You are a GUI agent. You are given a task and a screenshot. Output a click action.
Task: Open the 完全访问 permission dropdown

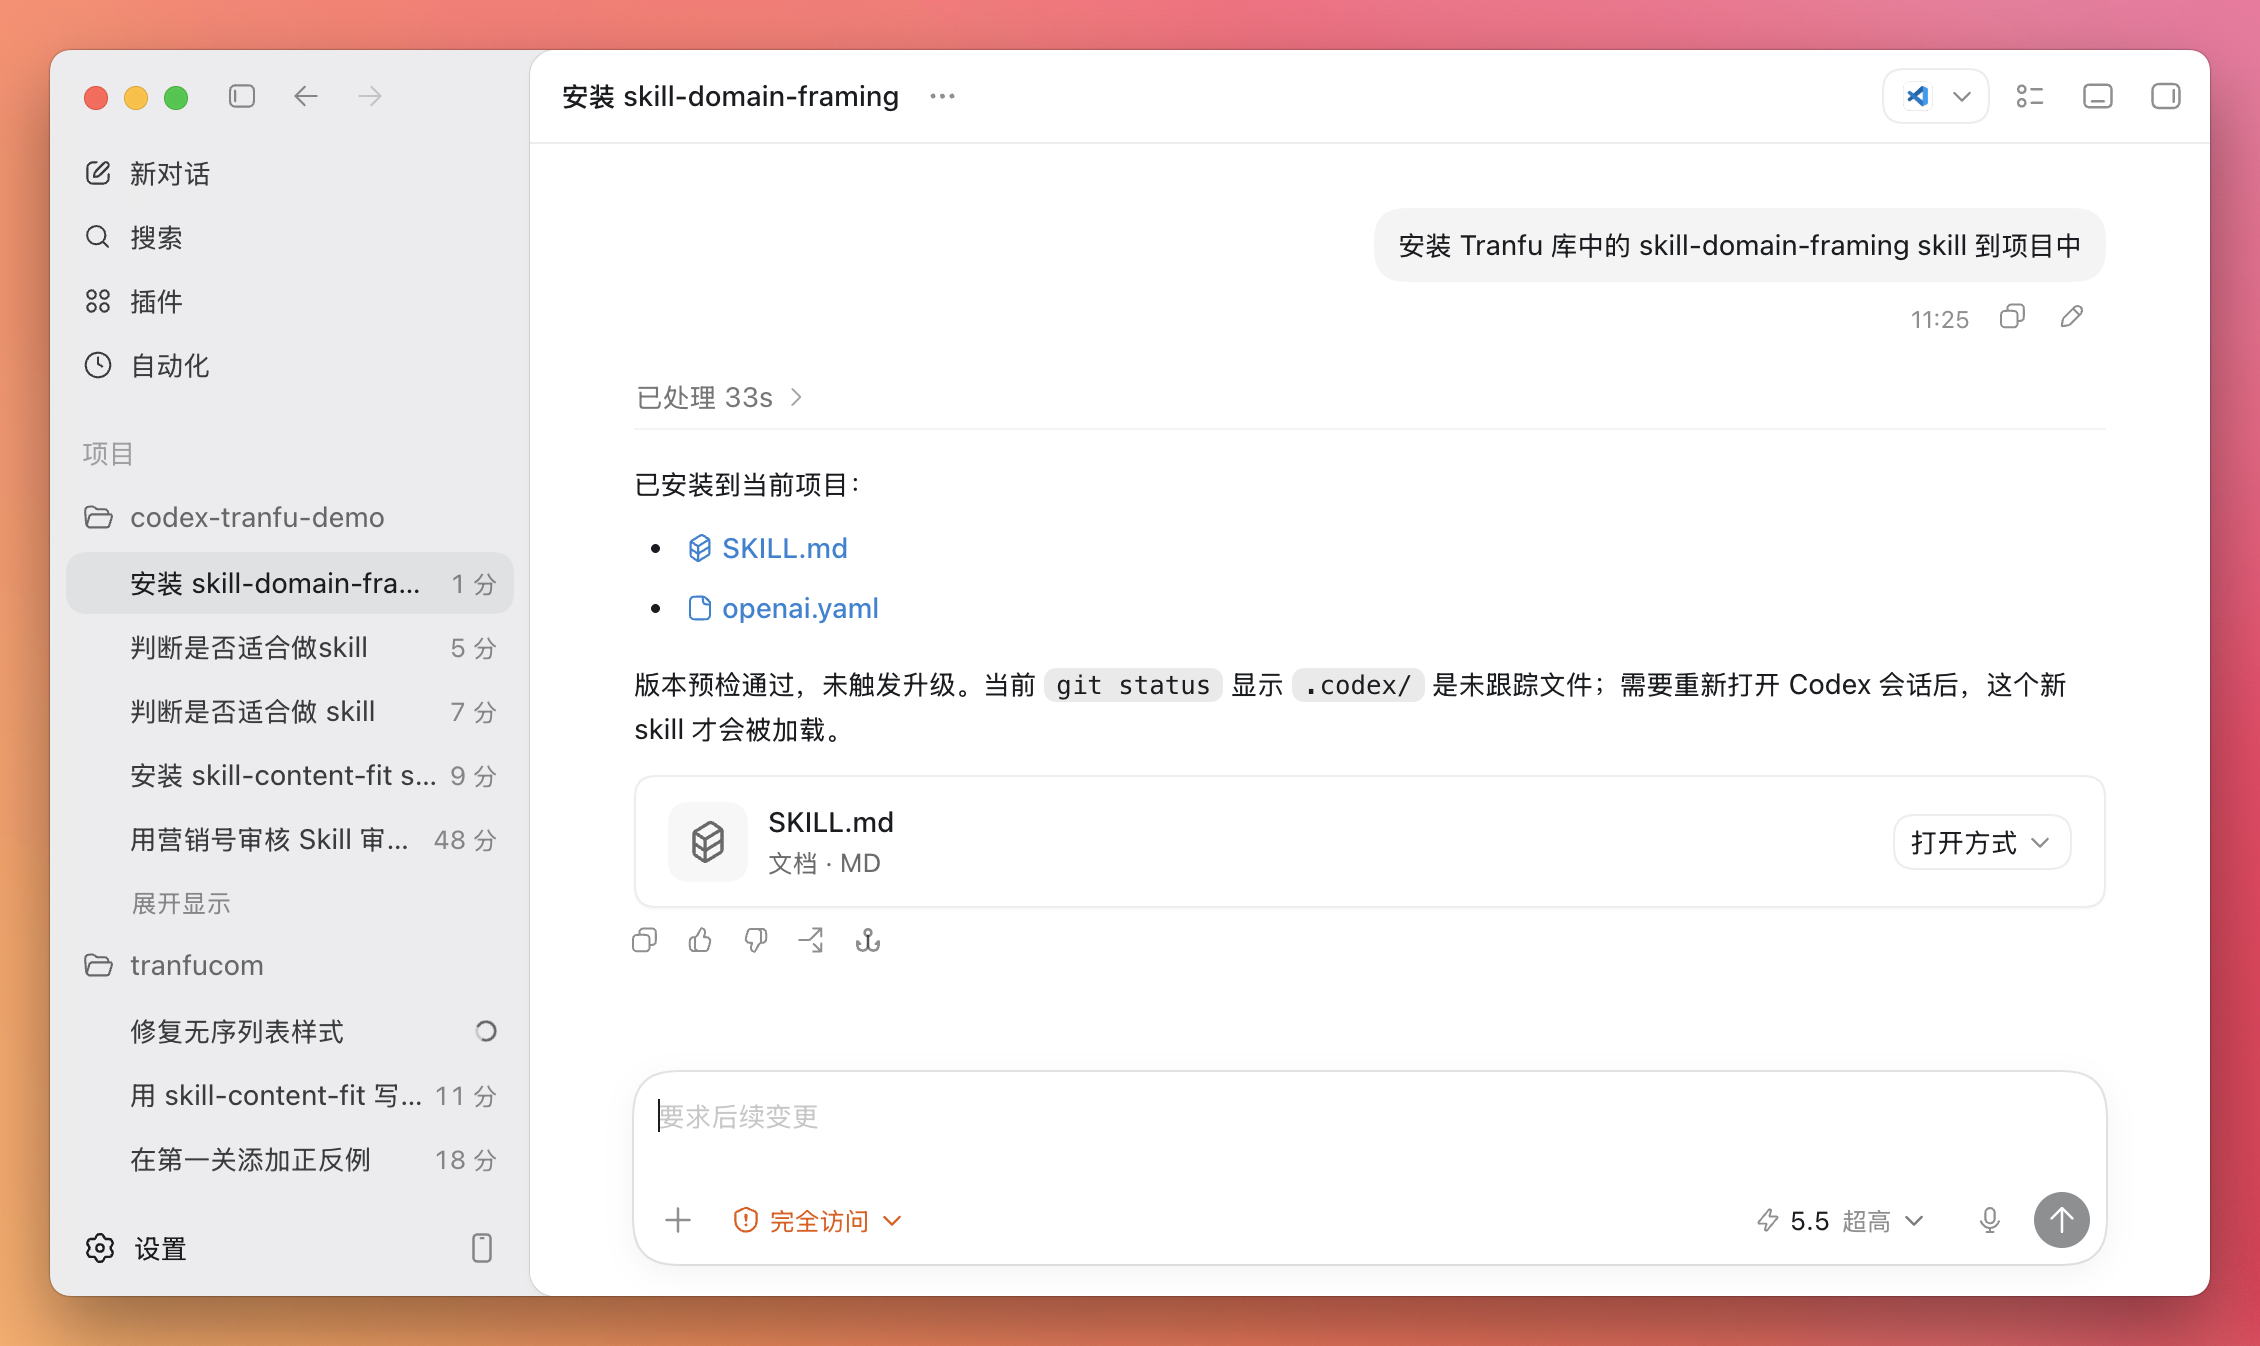pyautogui.click(x=818, y=1220)
